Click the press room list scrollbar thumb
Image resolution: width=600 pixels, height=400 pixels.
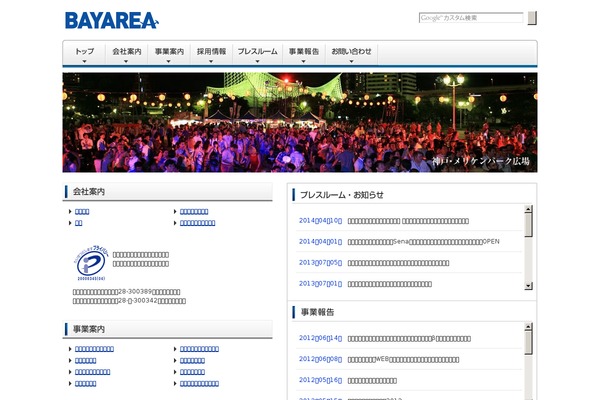click(528, 225)
